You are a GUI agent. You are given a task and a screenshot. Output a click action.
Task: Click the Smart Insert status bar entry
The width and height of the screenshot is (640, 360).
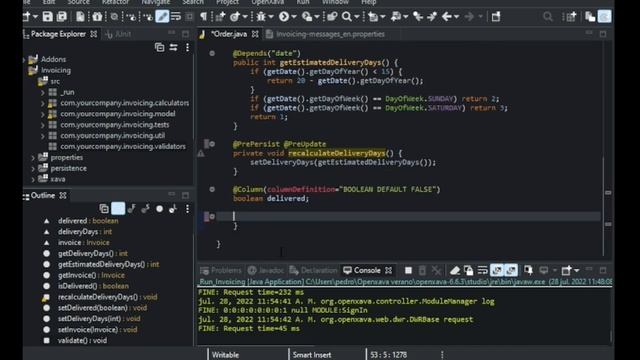312,355
